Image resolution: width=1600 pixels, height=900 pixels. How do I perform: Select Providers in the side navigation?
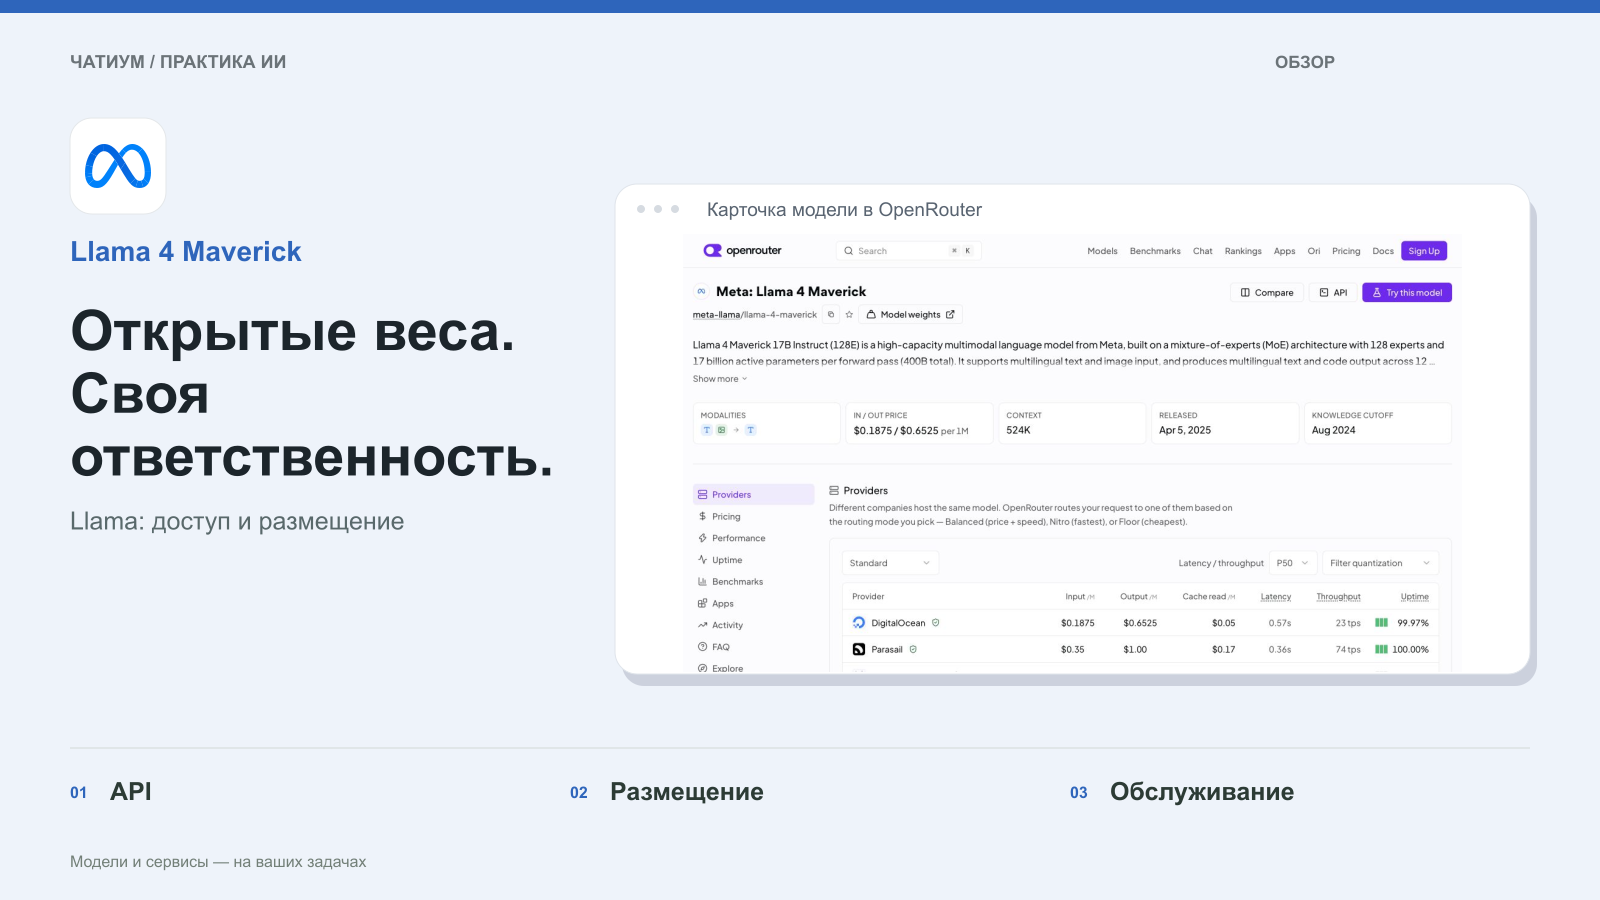[754, 495]
